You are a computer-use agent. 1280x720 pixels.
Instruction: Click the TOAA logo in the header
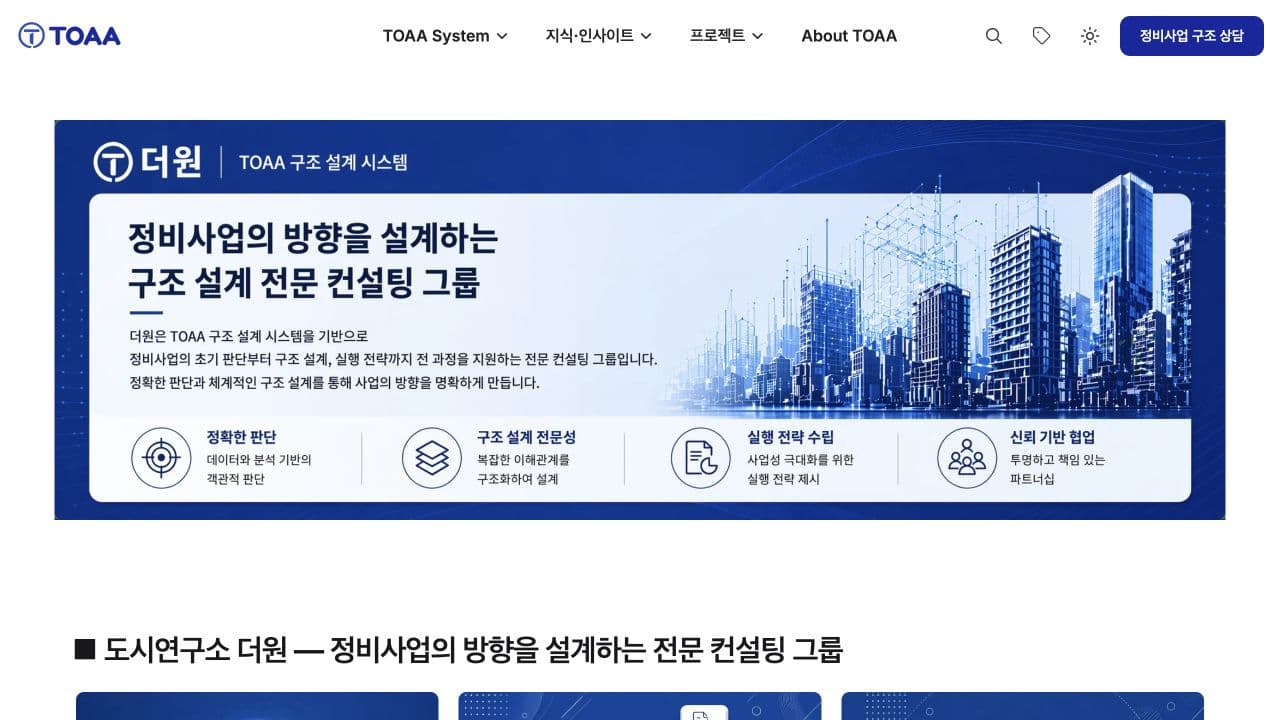click(x=69, y=36)
